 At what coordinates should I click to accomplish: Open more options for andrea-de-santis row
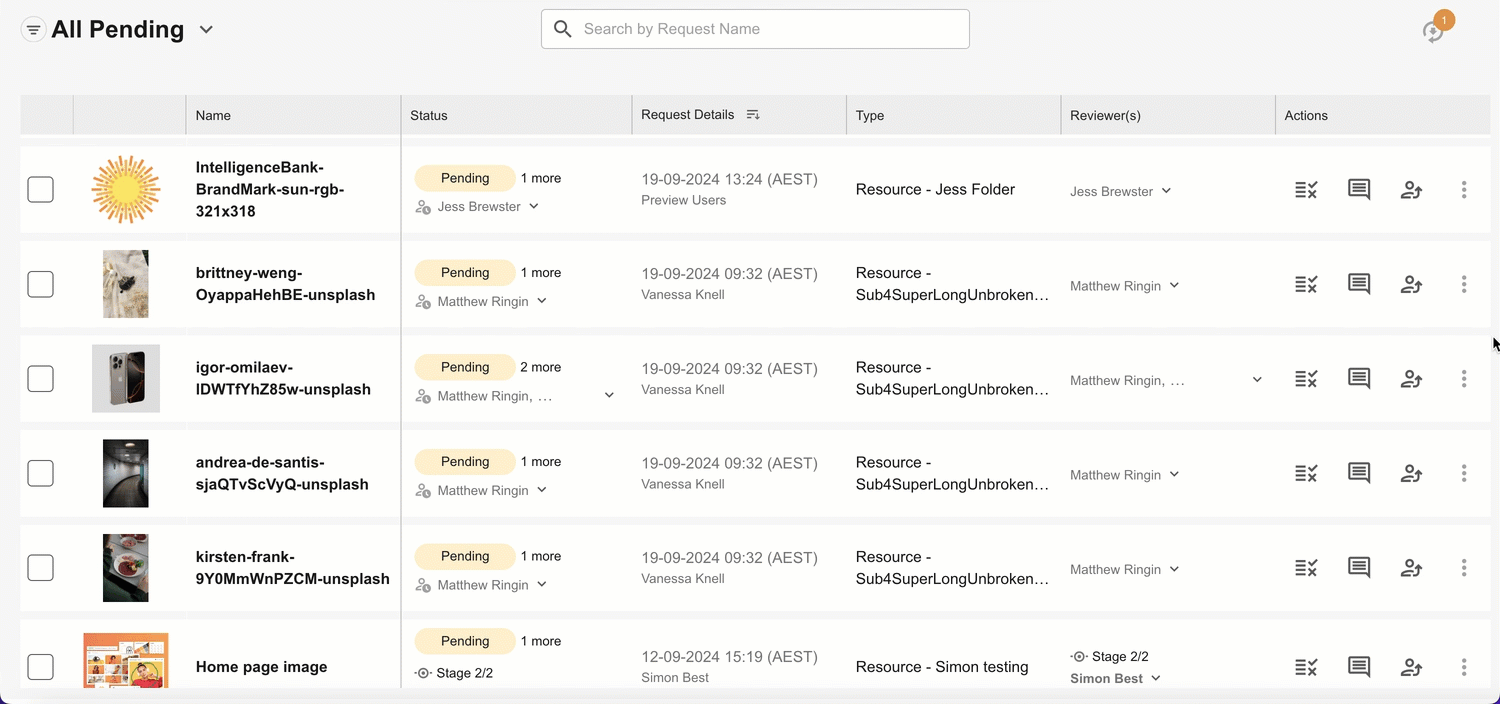point(1464,474)
